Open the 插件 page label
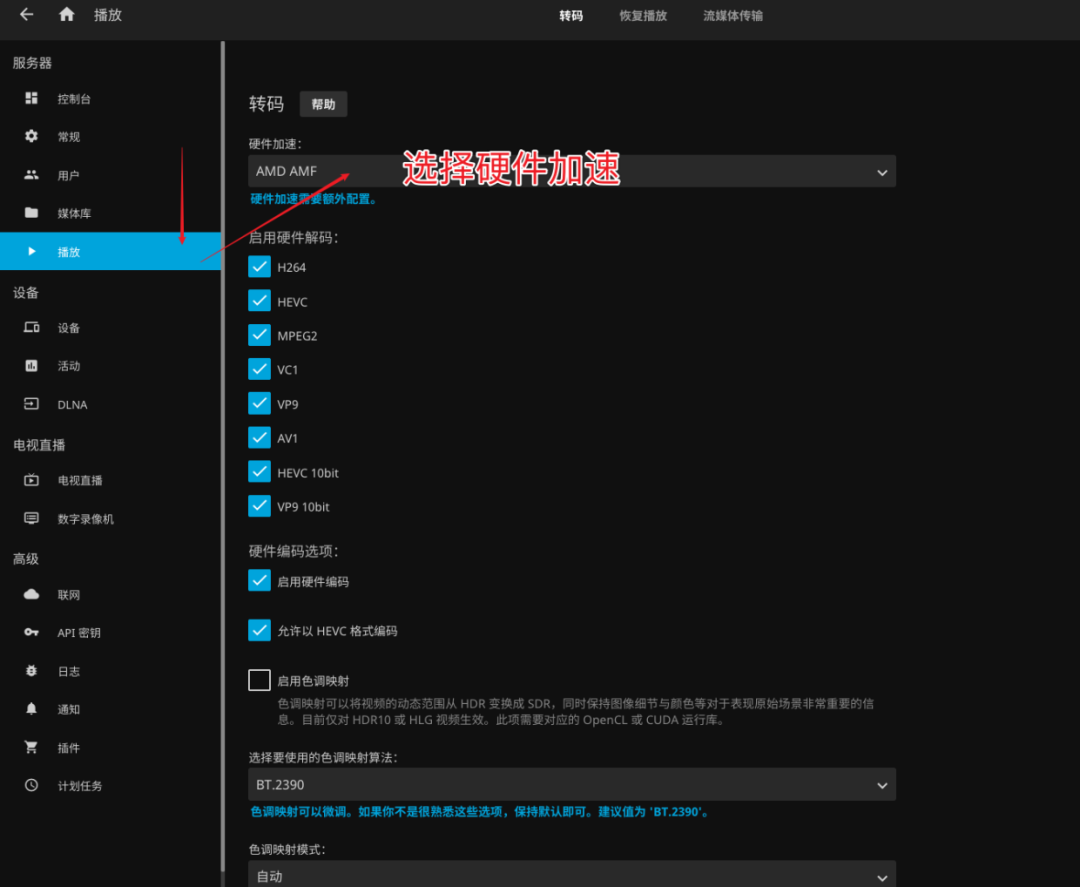This screenshot has width=1080, height=887. (68, 748)
